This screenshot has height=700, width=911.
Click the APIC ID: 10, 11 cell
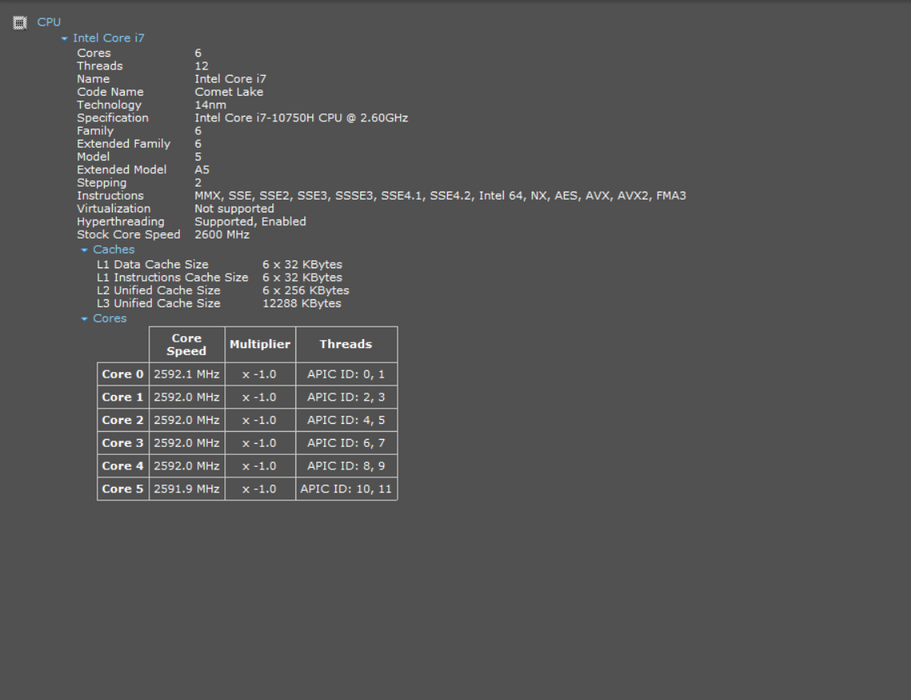[346, 489]
